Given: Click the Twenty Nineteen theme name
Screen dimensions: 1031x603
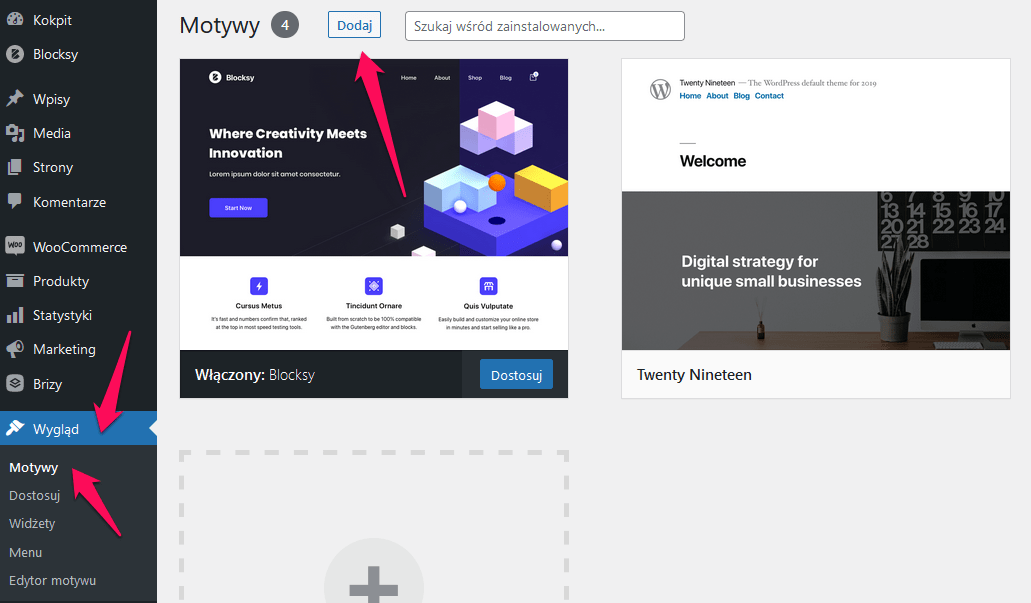Looking at the screenshot, I should tap(694, 375).
